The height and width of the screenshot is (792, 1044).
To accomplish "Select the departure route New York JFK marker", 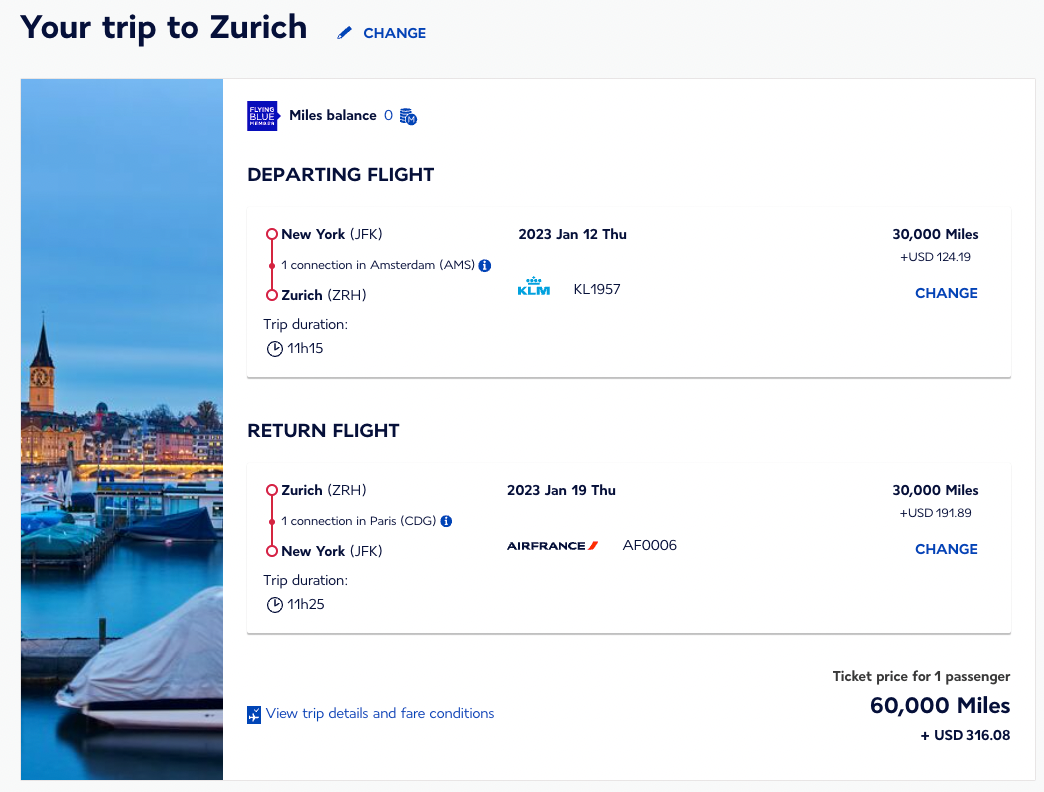I will (x=271, y=233).
